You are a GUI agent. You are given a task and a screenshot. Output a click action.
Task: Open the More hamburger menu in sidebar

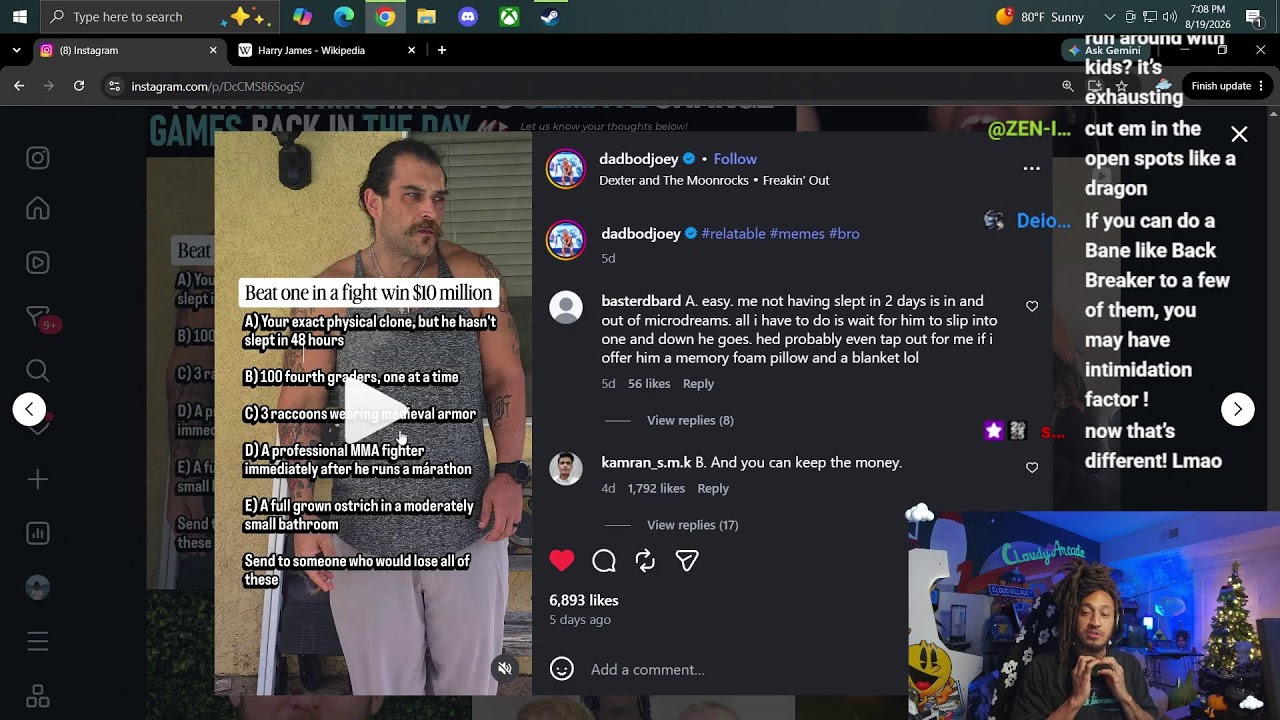coord(38,641)
